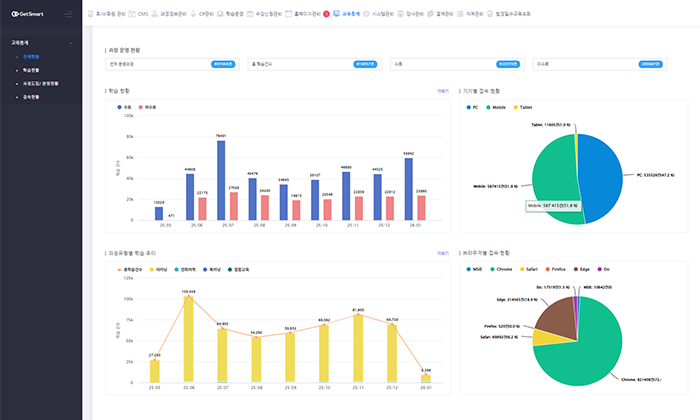
Task: Open the CMS menu icon
Action: pyautogui.click(x=132, y=15)
